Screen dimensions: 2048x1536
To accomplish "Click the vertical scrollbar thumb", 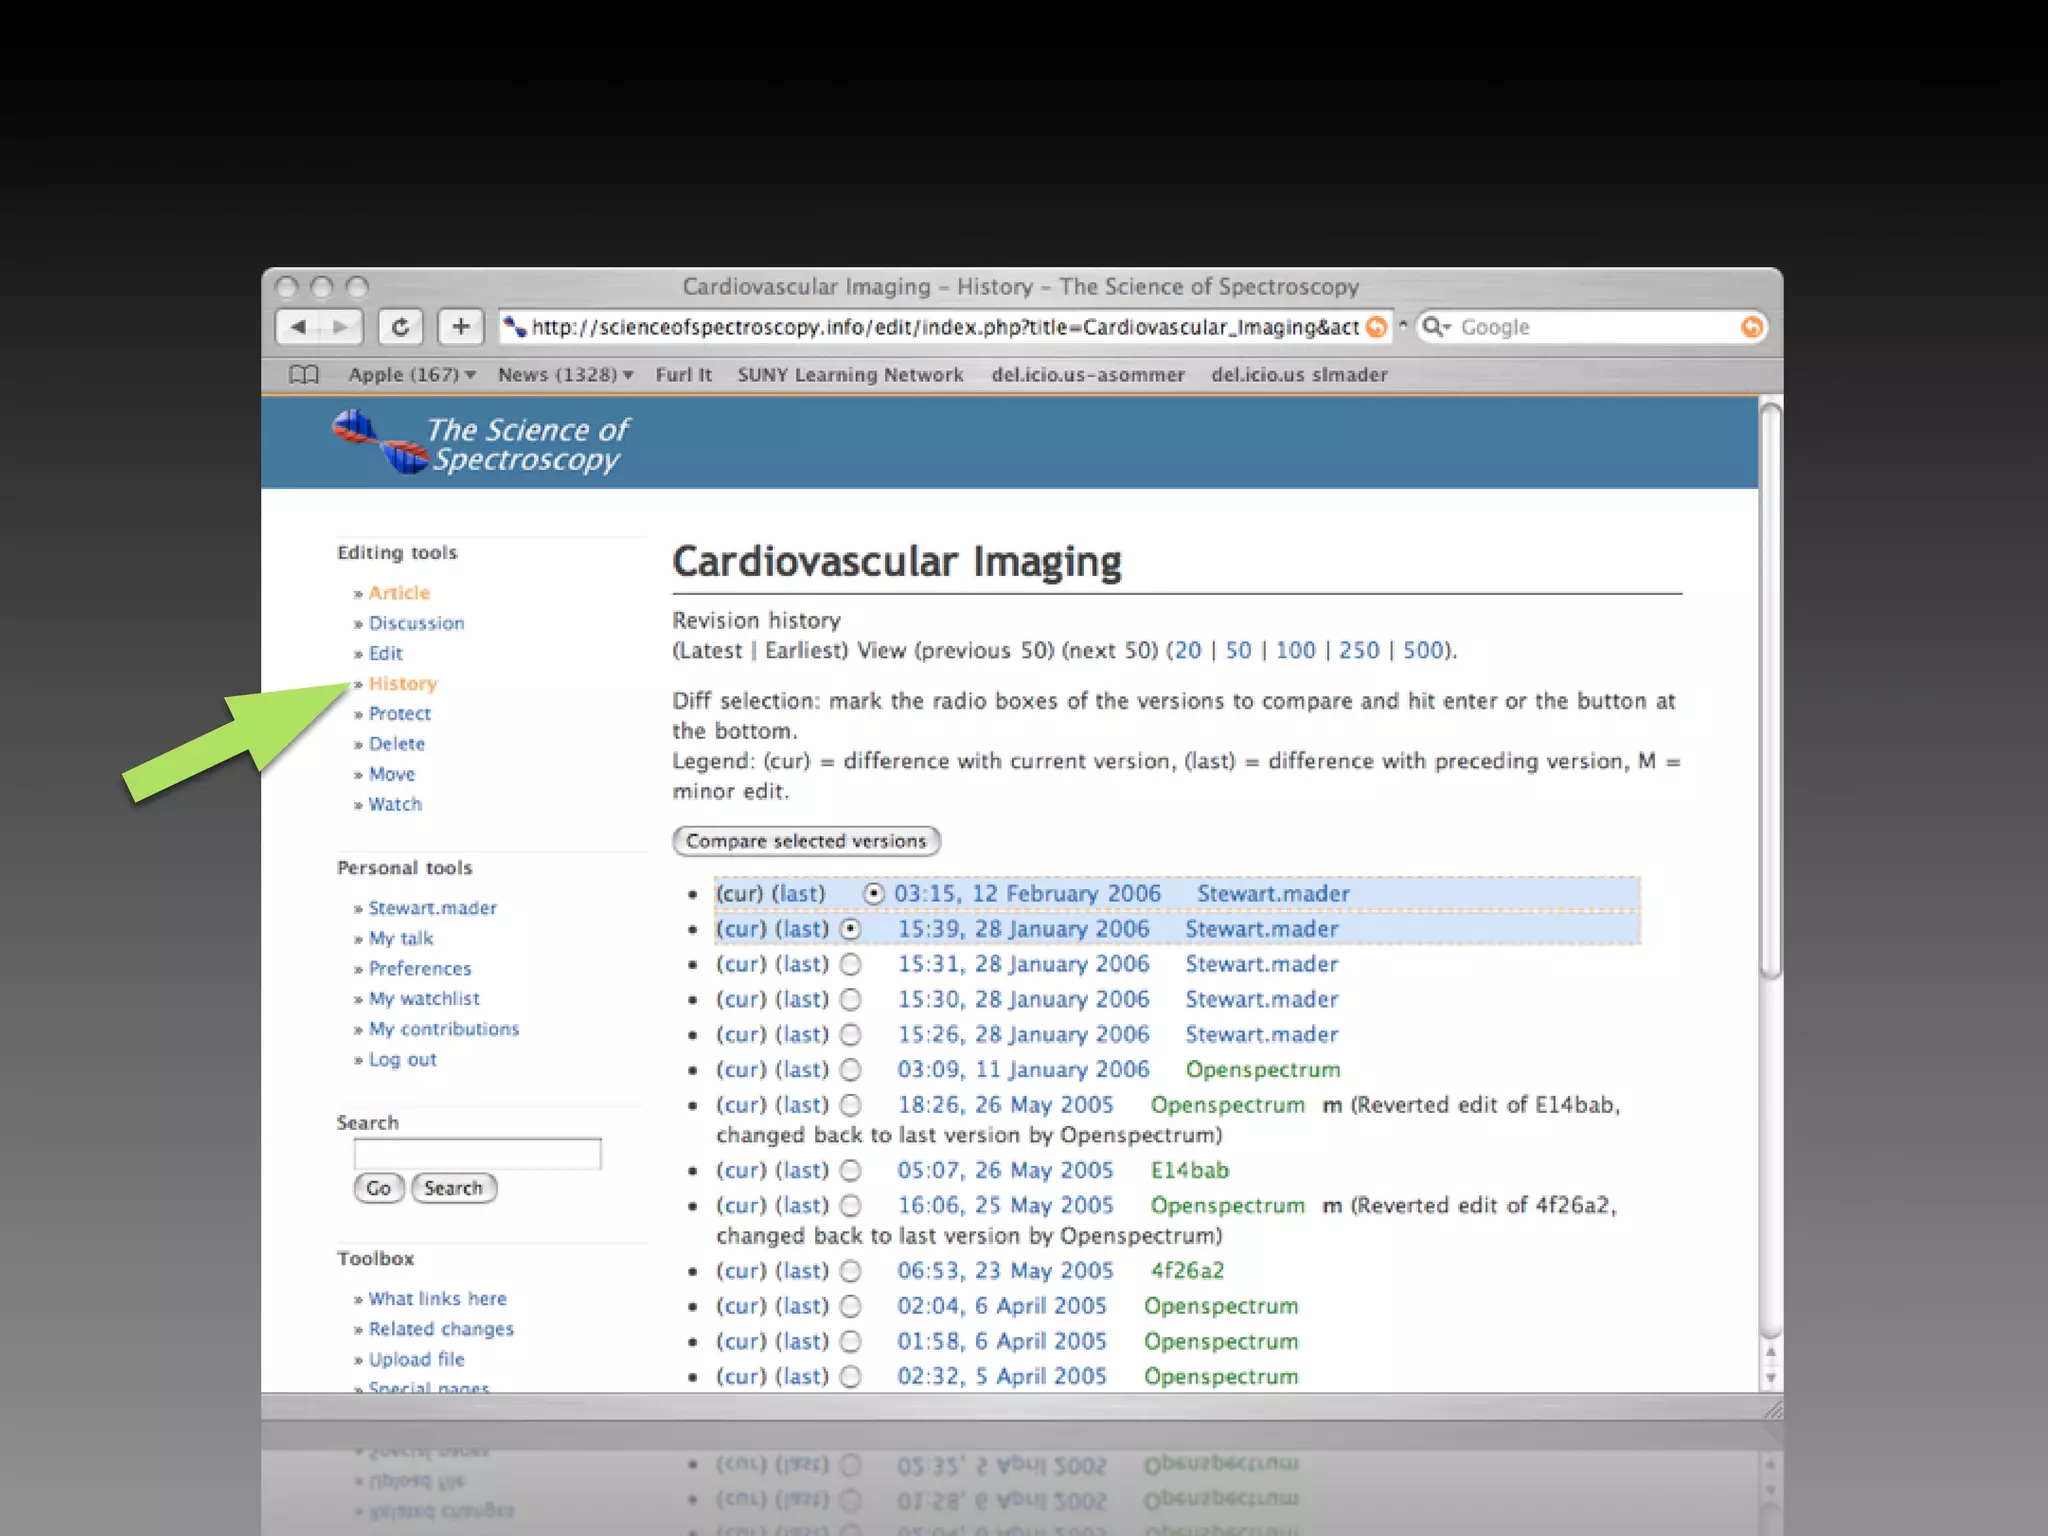I will pos(1770,690).
